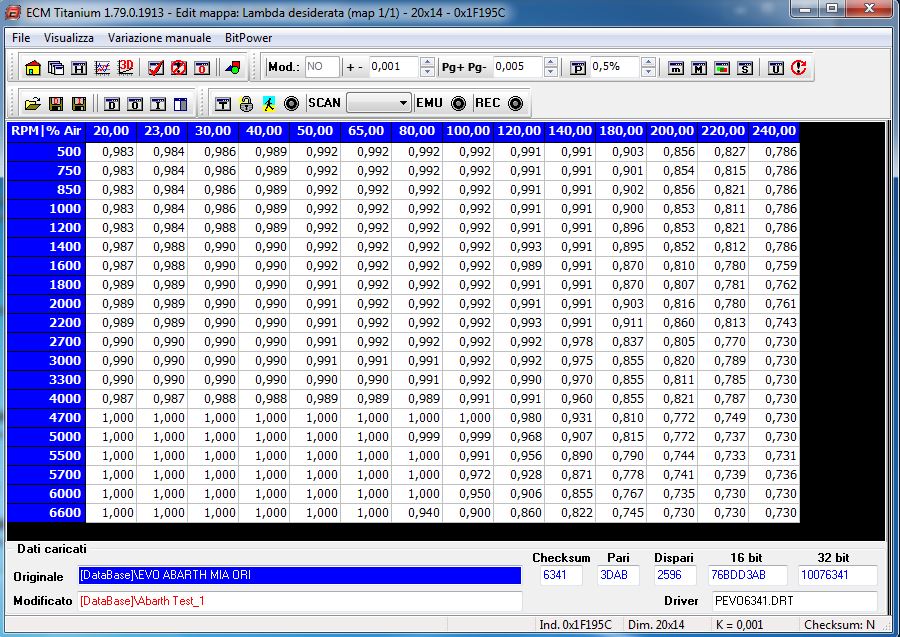Click the red checkmark toolbar icon

[x=156, y=68]
